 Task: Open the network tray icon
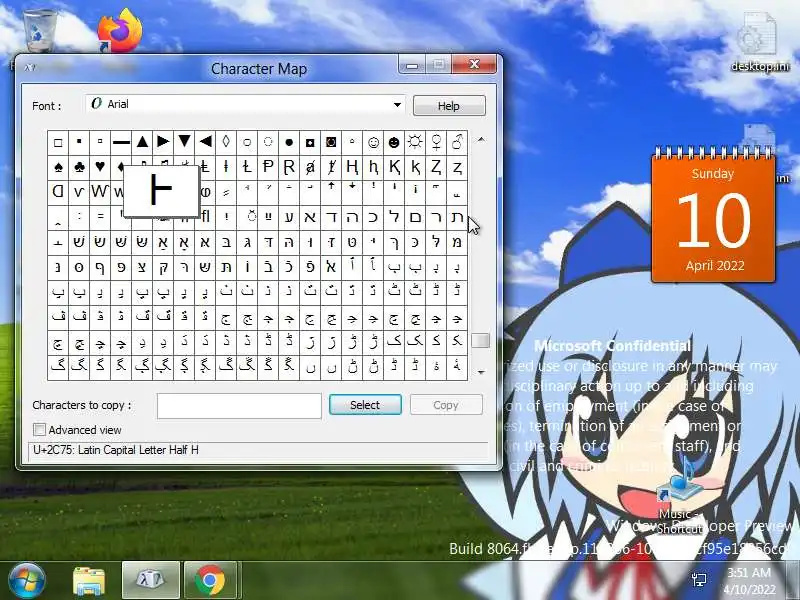click(x=699, y=580)
